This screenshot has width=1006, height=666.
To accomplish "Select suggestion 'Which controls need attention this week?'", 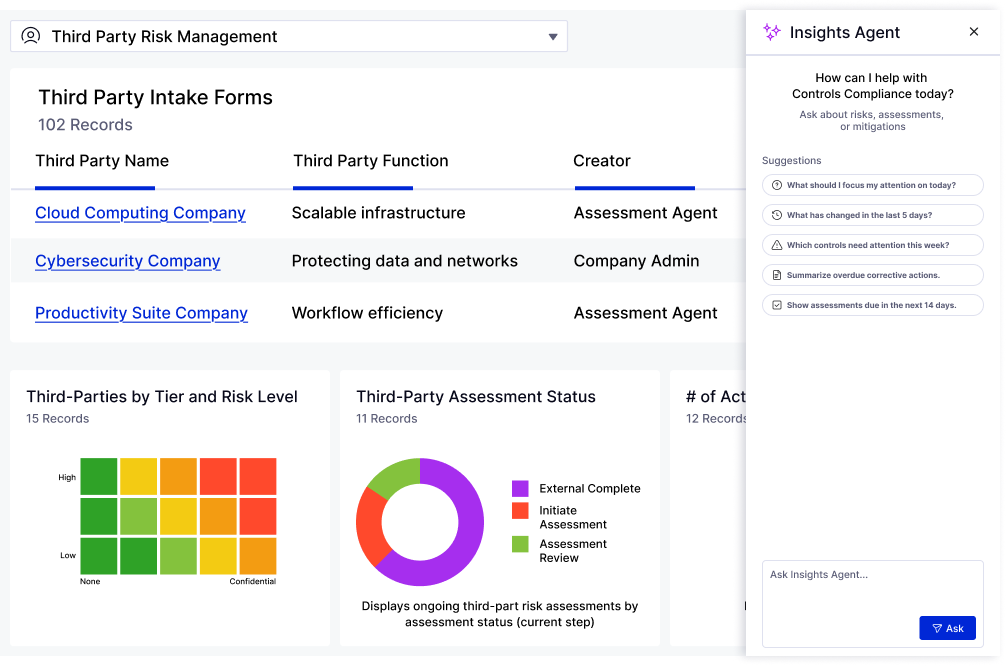I will tap(873, 245).
